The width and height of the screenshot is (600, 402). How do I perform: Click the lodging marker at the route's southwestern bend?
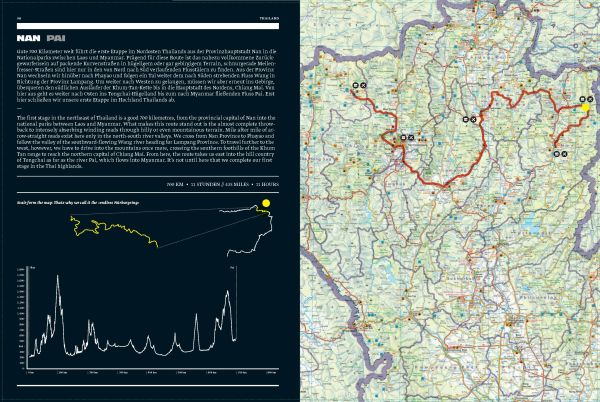pos(403,135)
